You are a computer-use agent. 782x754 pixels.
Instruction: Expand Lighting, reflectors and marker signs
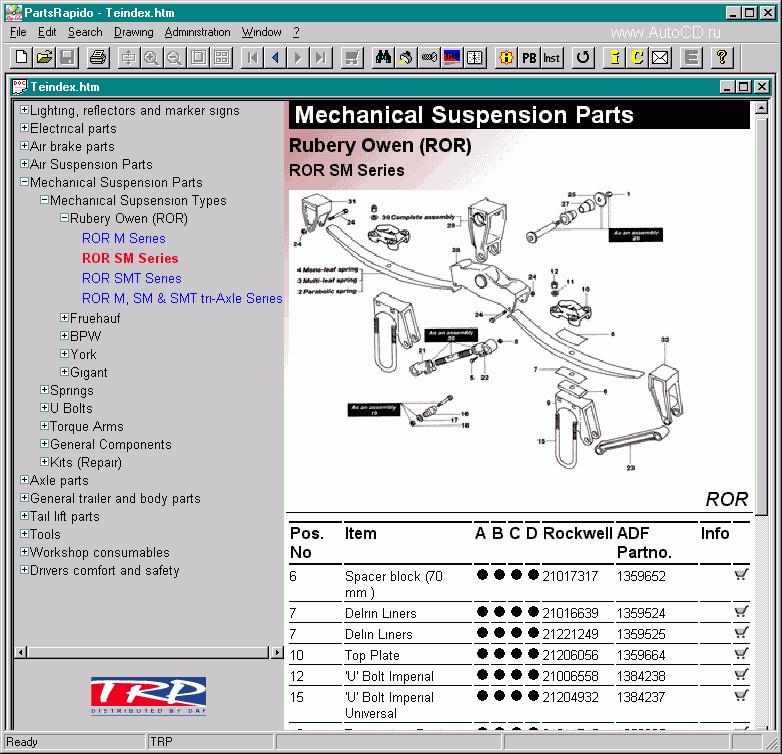pyautogui.click(x=24, y=110)
